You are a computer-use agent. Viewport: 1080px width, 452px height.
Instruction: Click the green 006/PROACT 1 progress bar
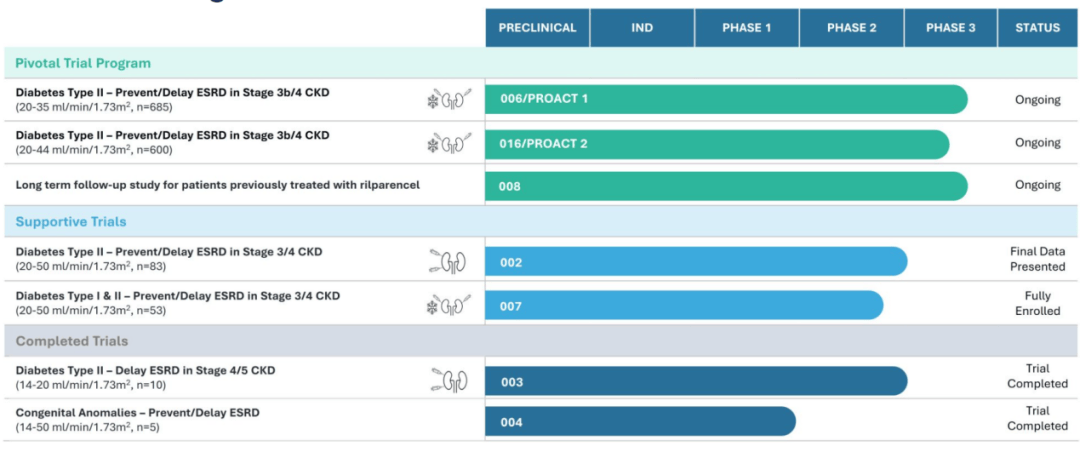tap(726, 99)
